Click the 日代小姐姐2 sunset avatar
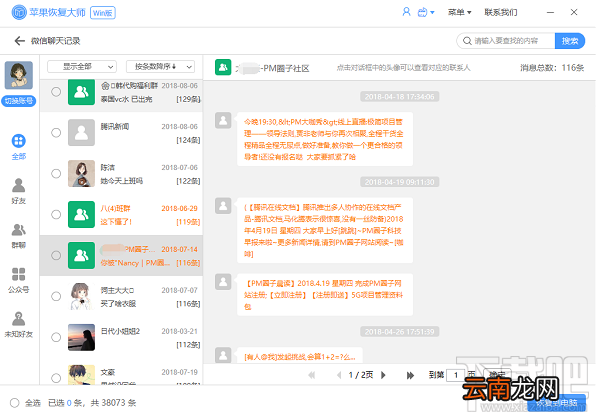Viewport: 596px width, 417px height. click(81, 337)
